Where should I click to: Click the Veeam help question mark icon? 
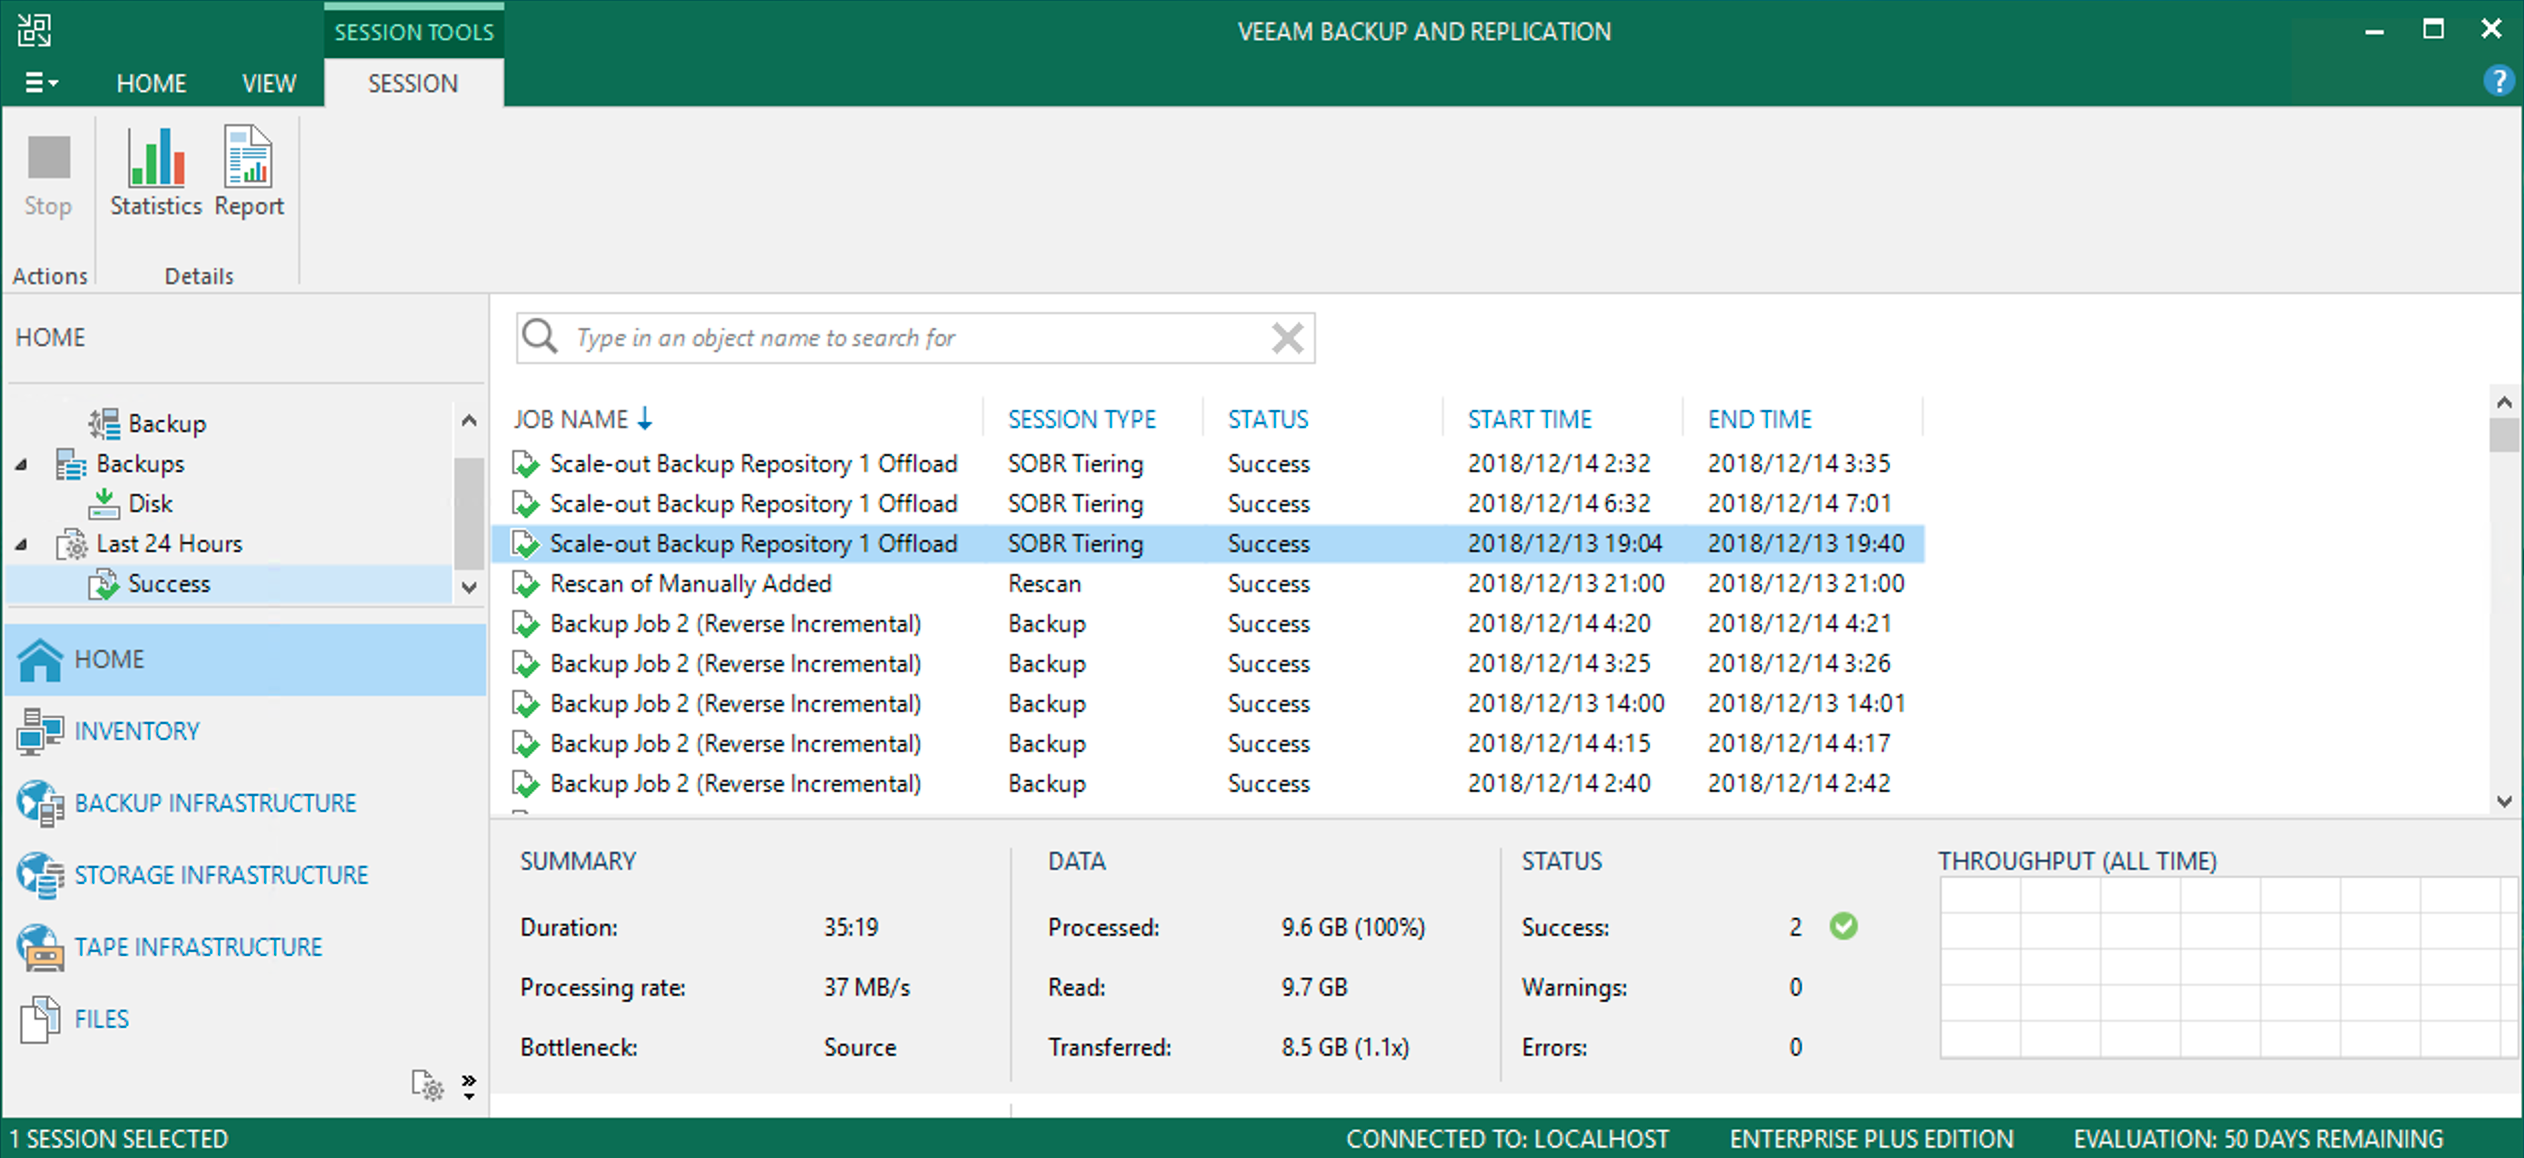tap(2498, 81)
